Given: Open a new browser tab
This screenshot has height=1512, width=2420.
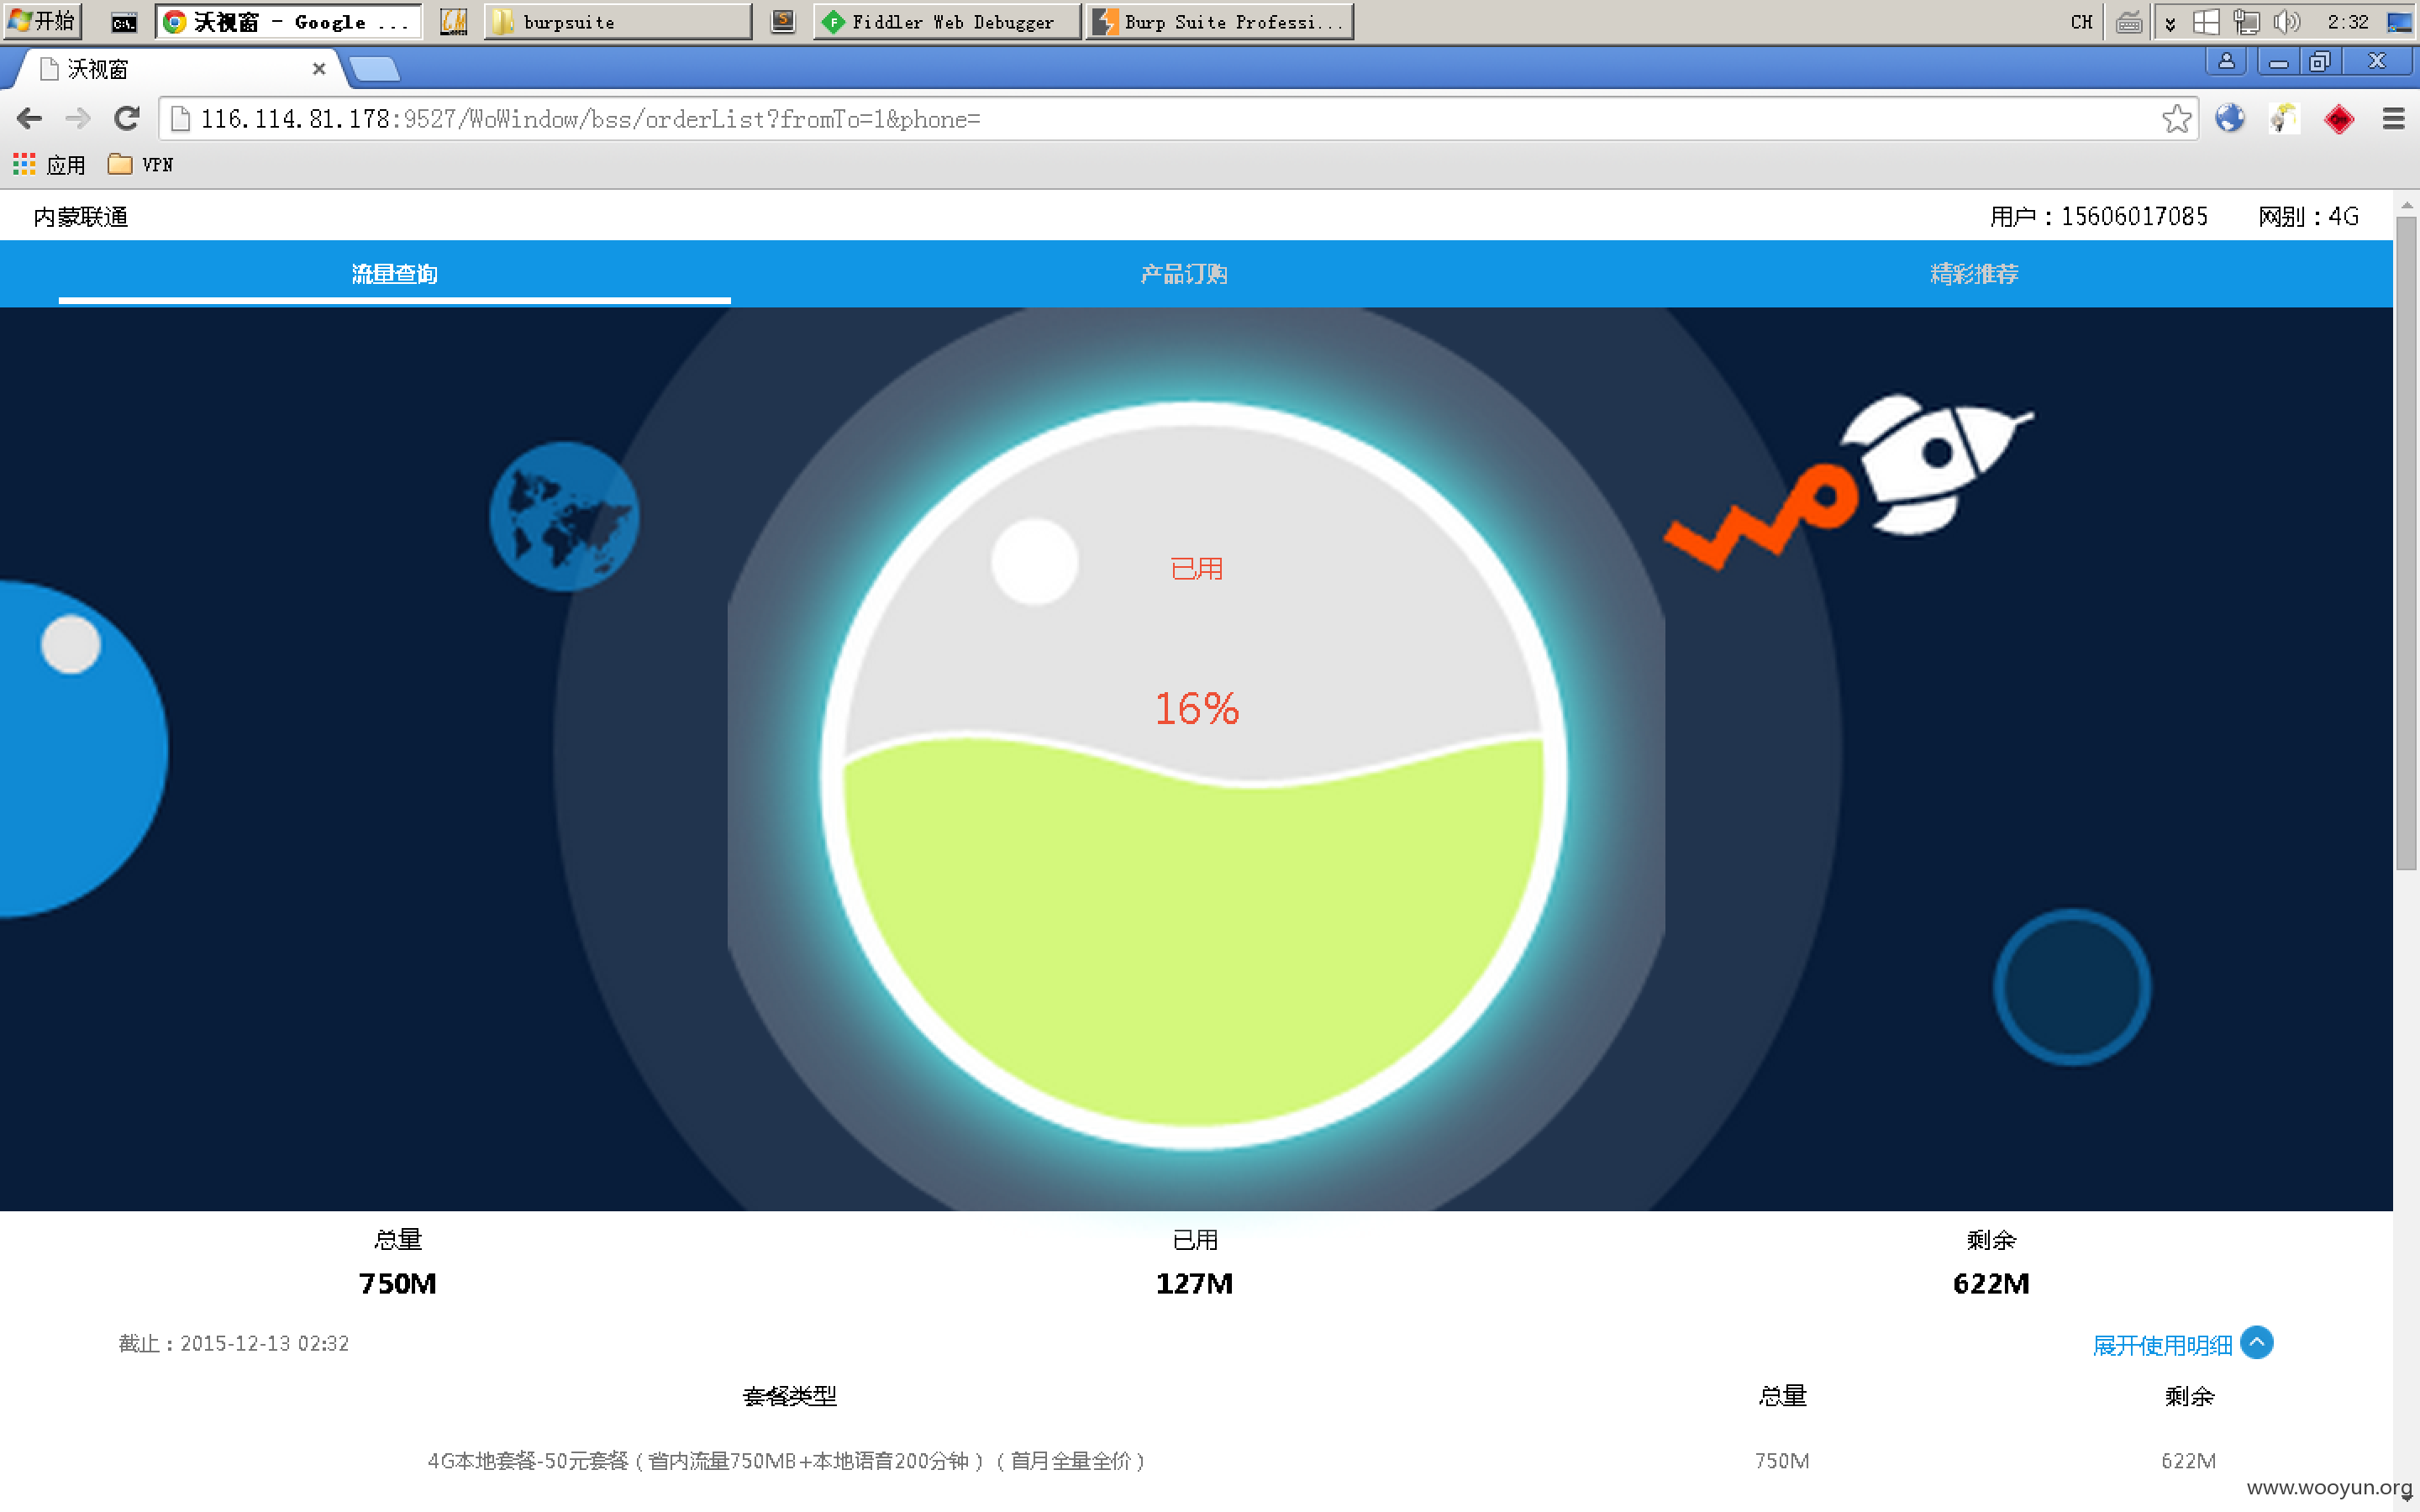Looking at the screenshot, I should [x=376, y=69].
